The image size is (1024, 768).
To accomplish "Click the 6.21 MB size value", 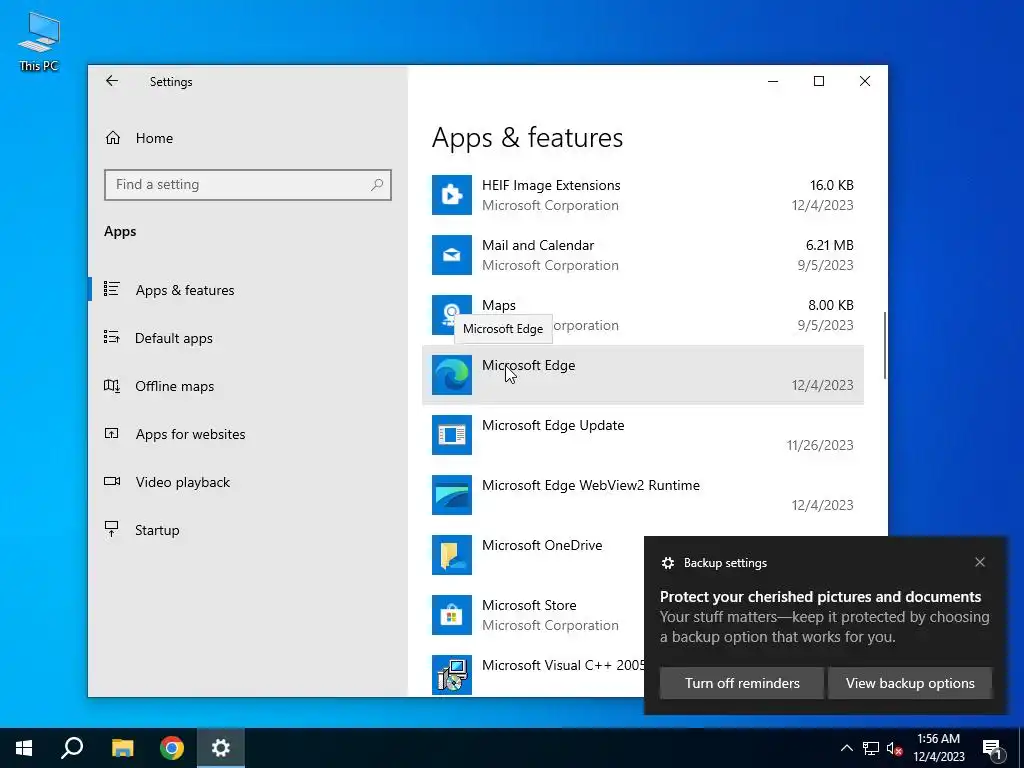I will 829,245.
